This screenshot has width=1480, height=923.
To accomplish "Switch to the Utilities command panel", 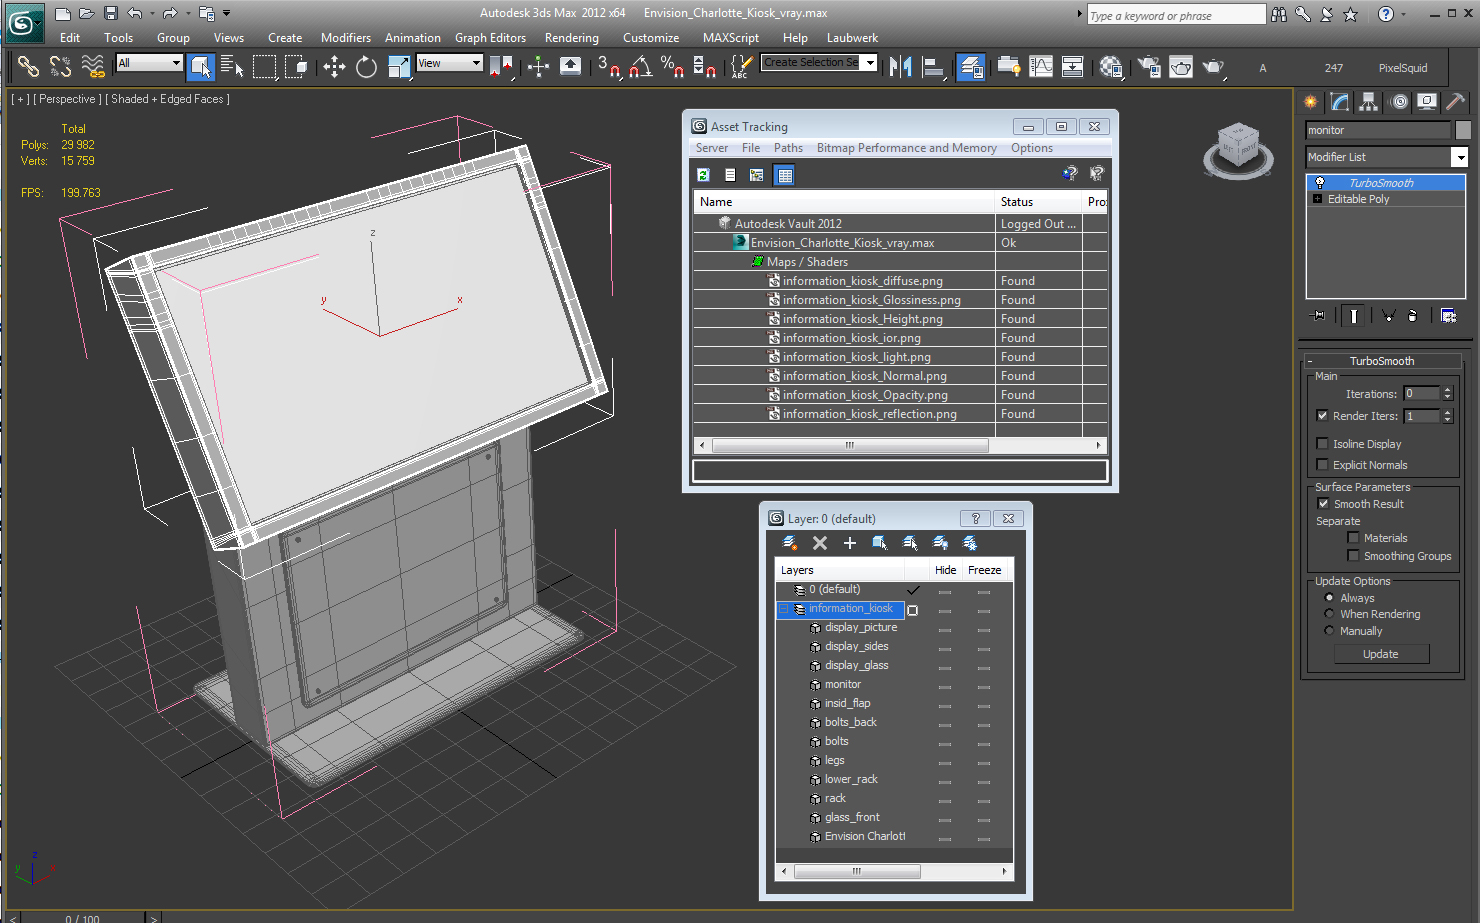I will tap(1456, 102).
